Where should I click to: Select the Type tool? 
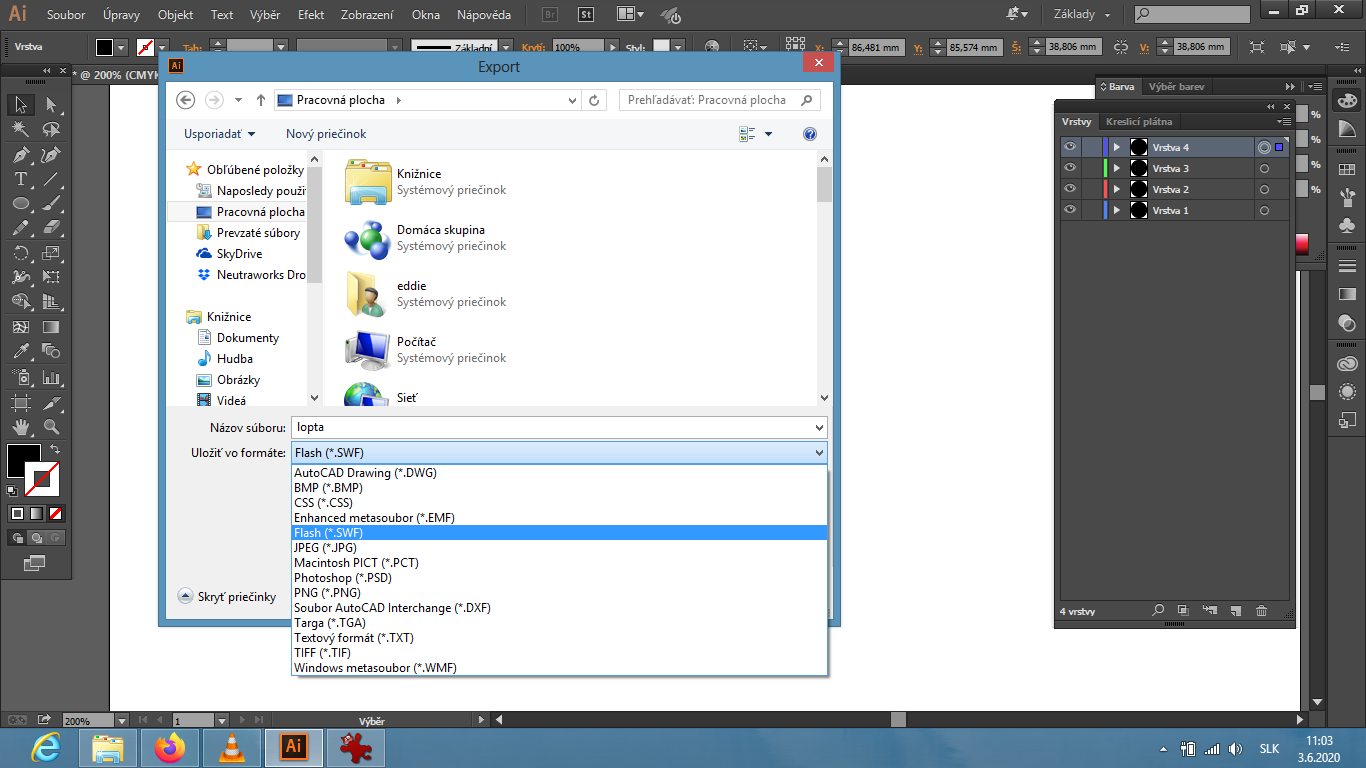20,179
